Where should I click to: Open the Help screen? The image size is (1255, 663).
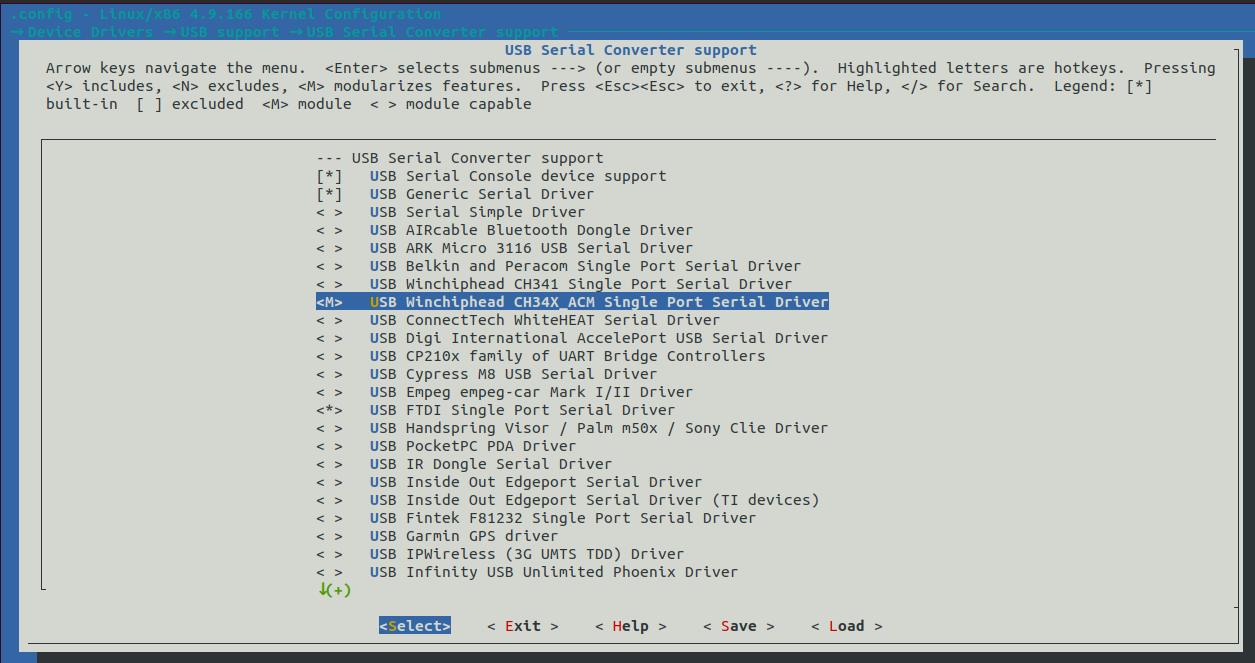click(630, 625)
